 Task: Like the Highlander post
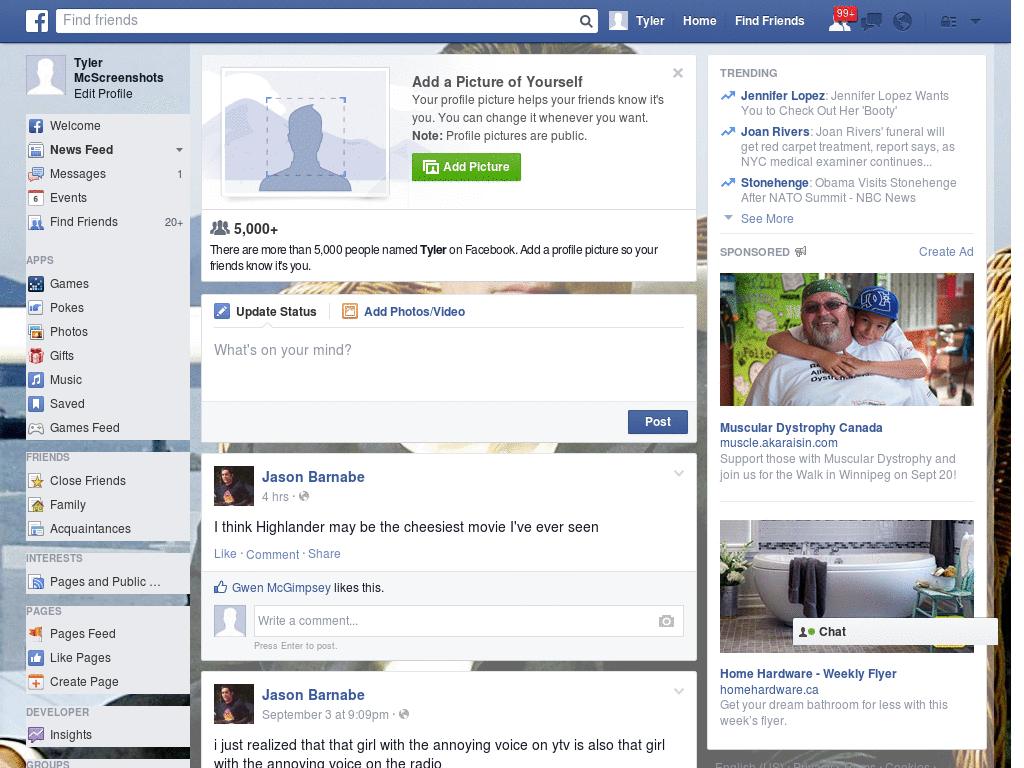tap(225, 554)
